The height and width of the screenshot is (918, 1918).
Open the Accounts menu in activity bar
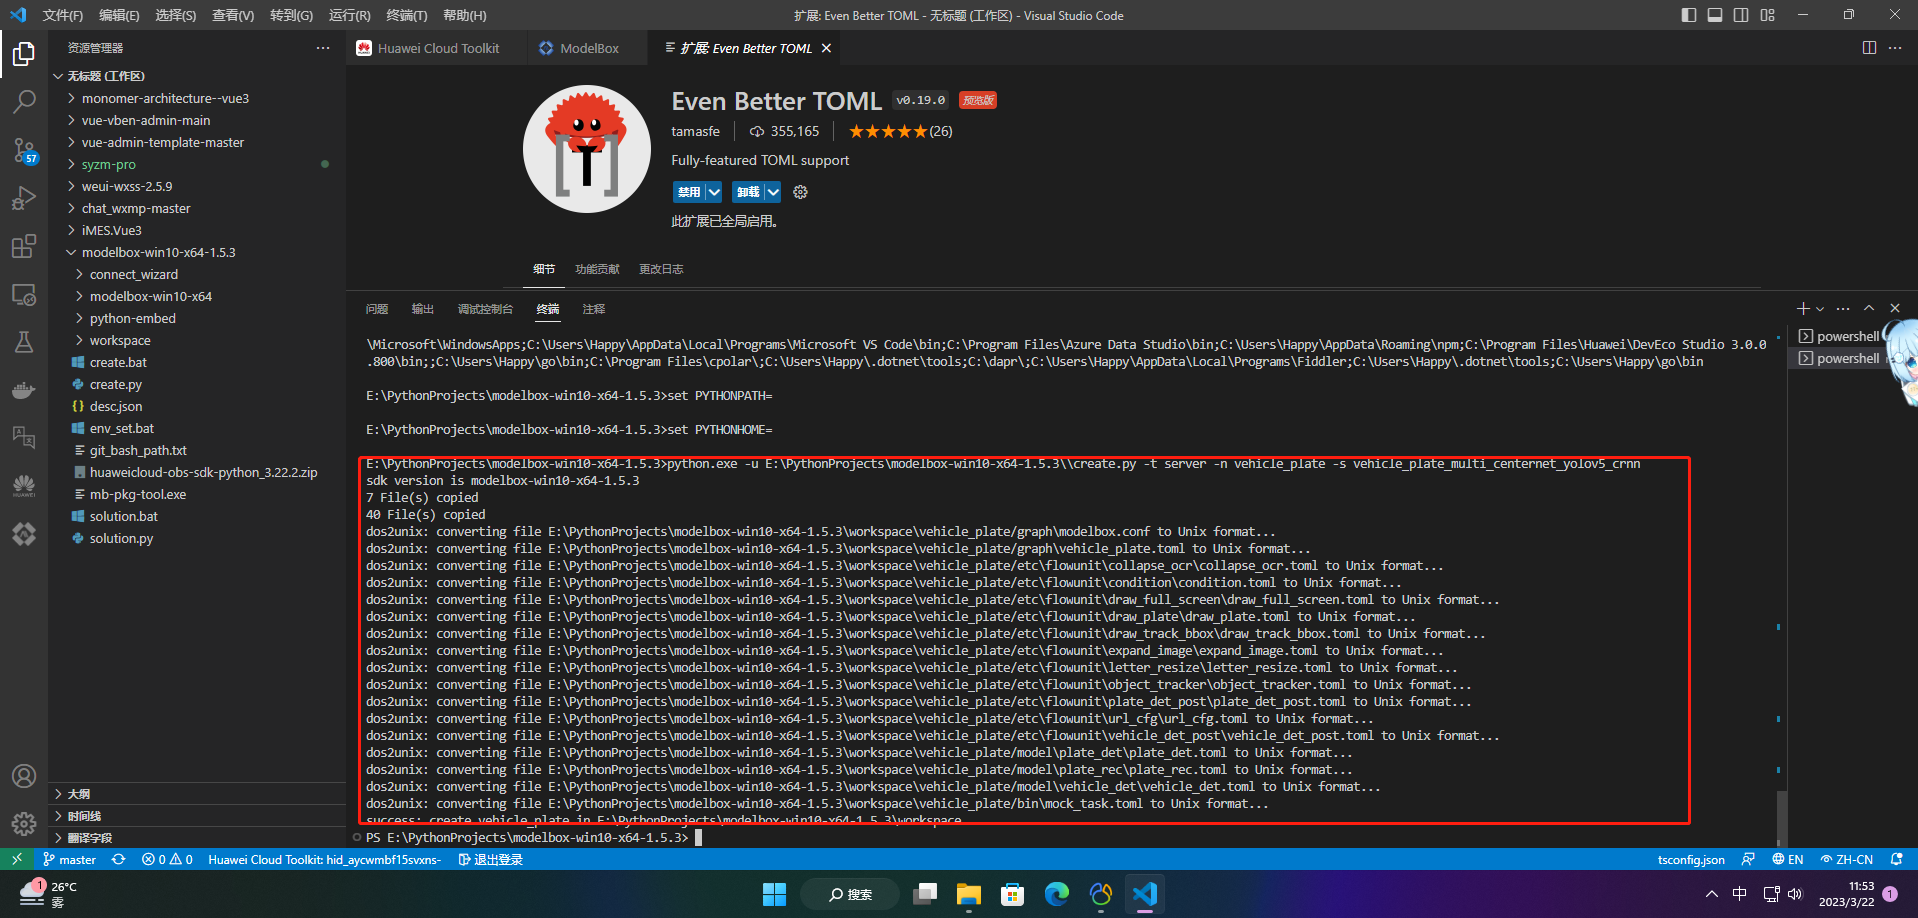24,776
